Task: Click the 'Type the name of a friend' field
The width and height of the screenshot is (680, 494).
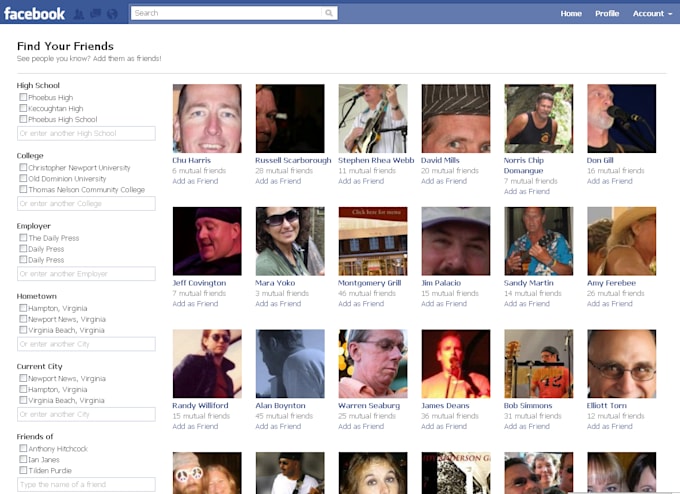Action: (x=86, y=484)
